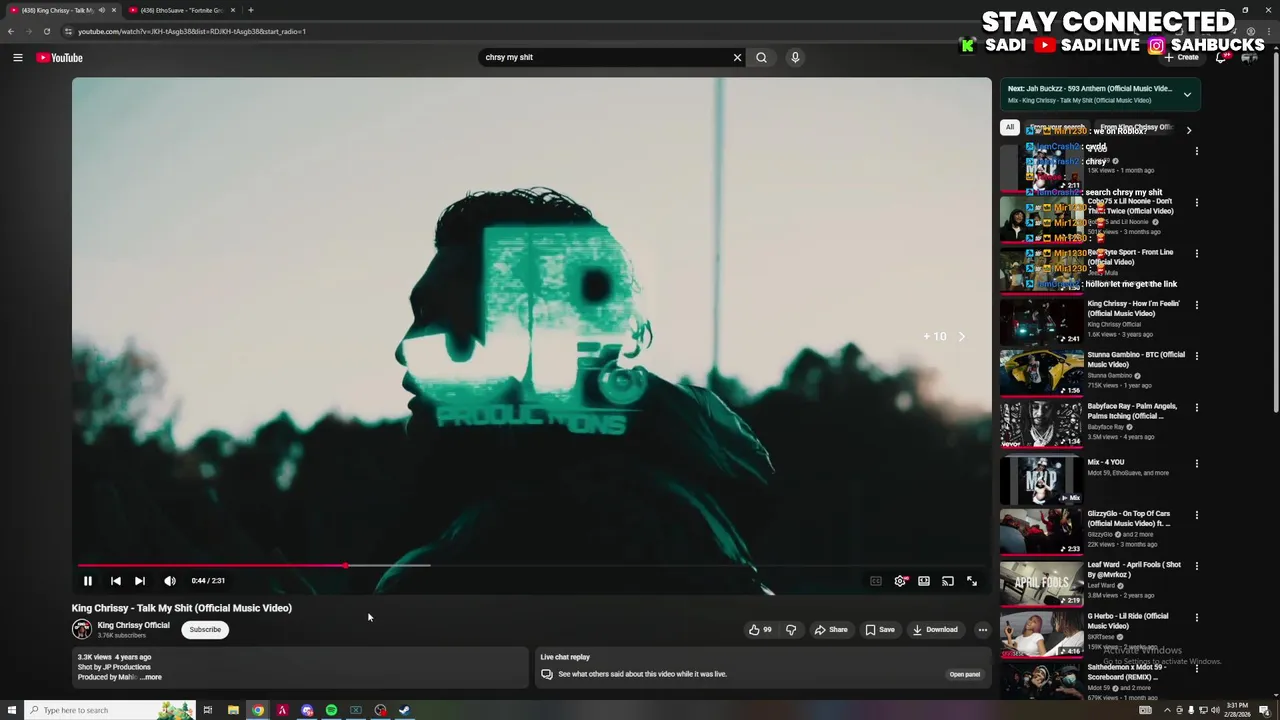The height and width of the screenshot is (720, 1280).
Task: Open Spotify from taskbar
Action: pos(331,710)
